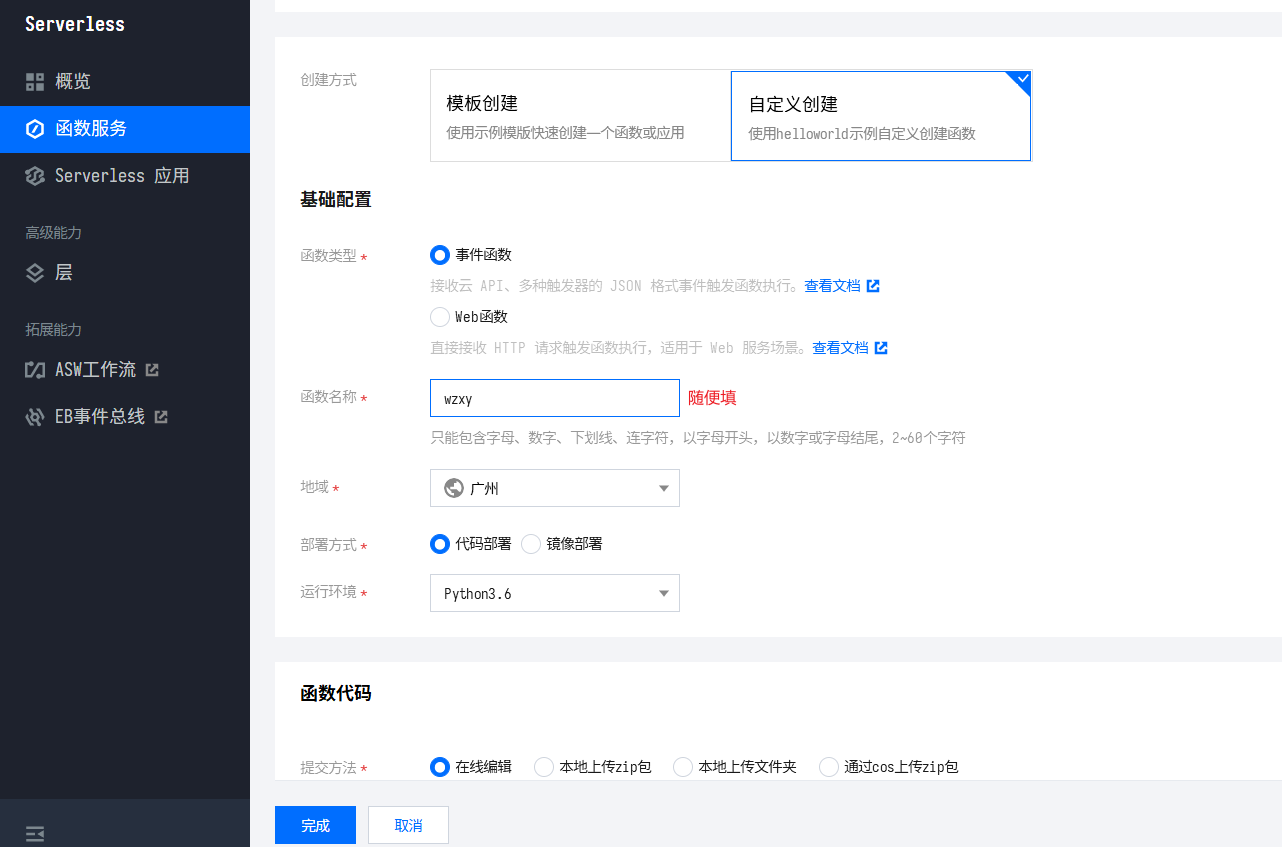Click the 完成 submit button
Viewport: 1282px width, 847px height.
(x=315, y=825)
